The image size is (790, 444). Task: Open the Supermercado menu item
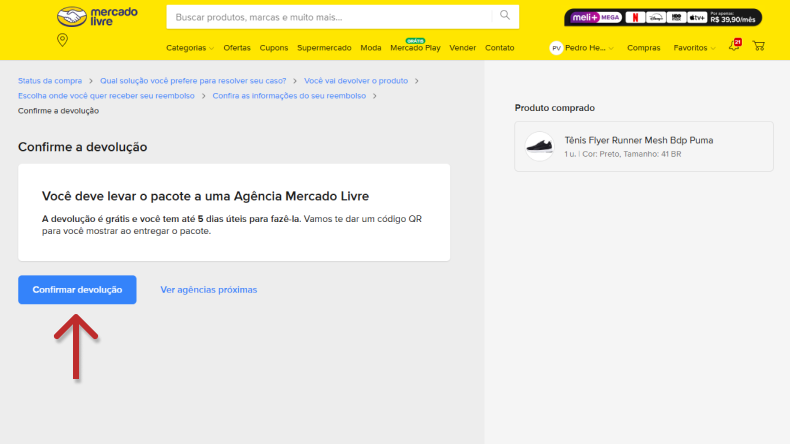pos(324,48)
